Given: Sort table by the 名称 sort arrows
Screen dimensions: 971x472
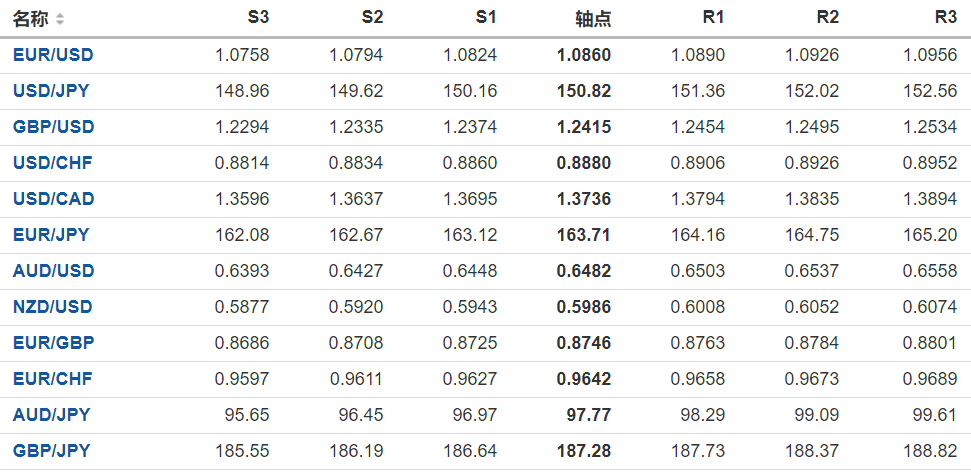Looking at the screenshot, I should [x=60, y=19].
